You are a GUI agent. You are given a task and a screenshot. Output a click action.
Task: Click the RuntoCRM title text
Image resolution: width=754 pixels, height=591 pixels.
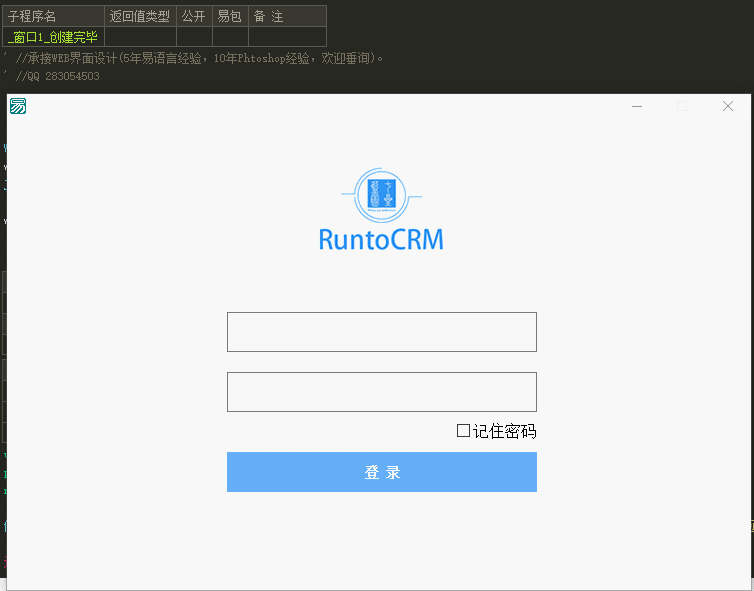381,240
